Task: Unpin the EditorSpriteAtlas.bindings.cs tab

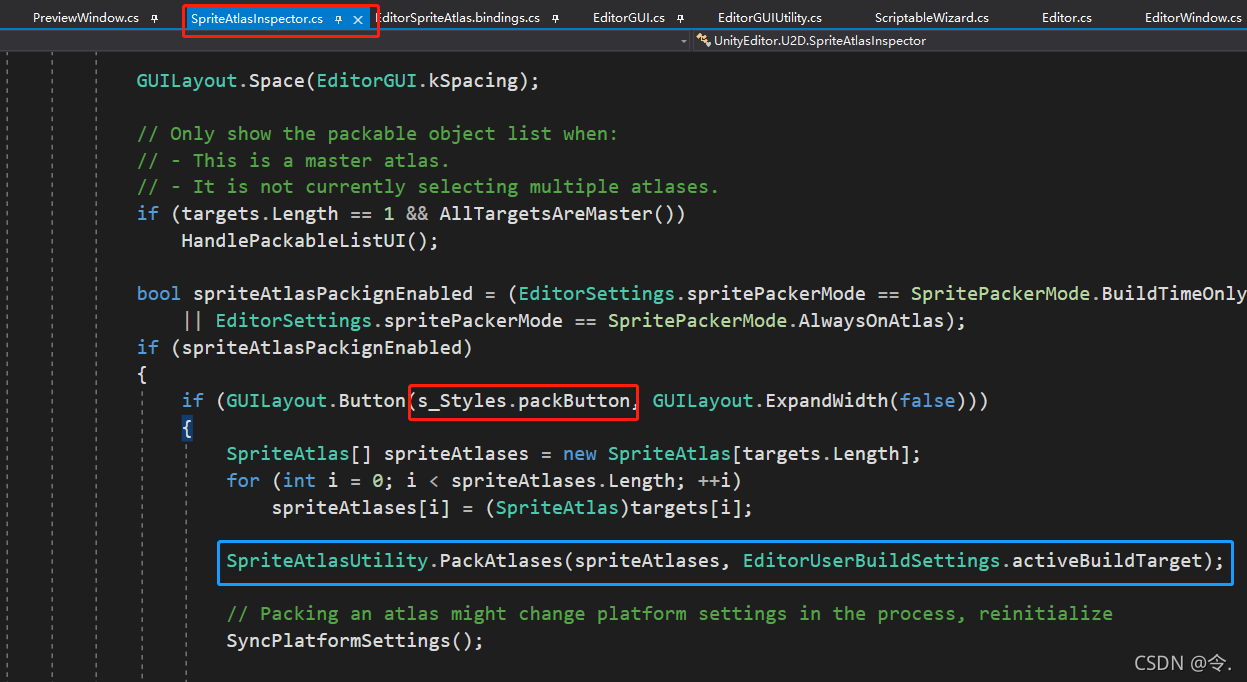Action: coord(554,17)
